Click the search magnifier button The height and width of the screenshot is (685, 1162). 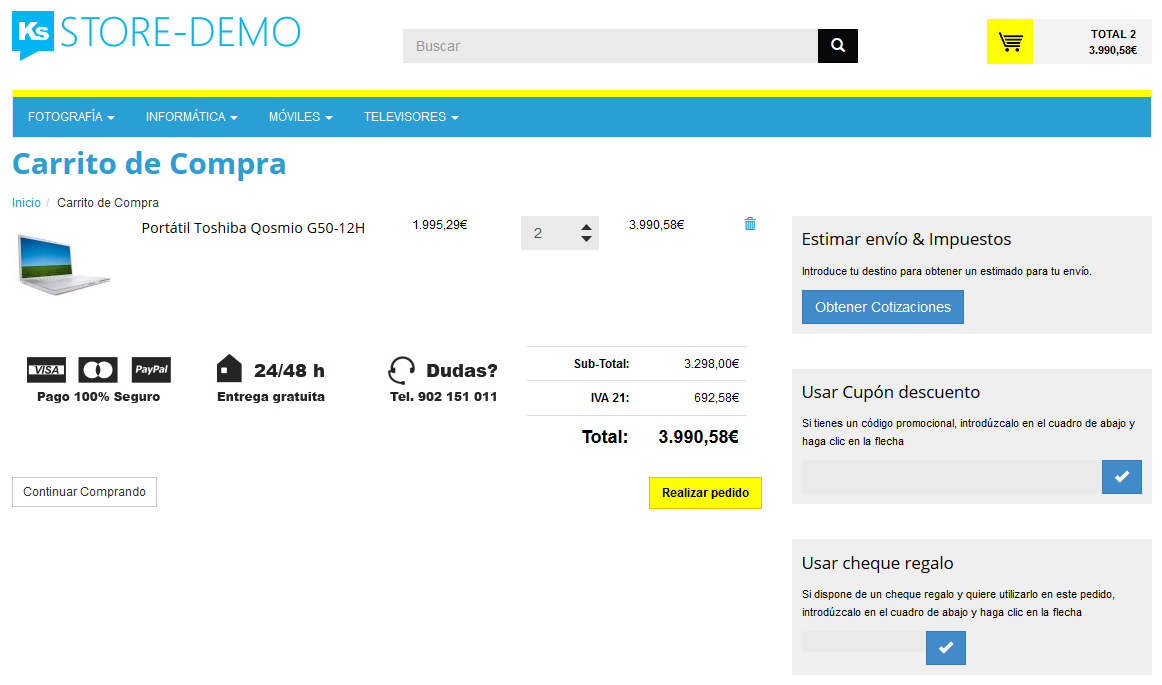coord(837,46)
